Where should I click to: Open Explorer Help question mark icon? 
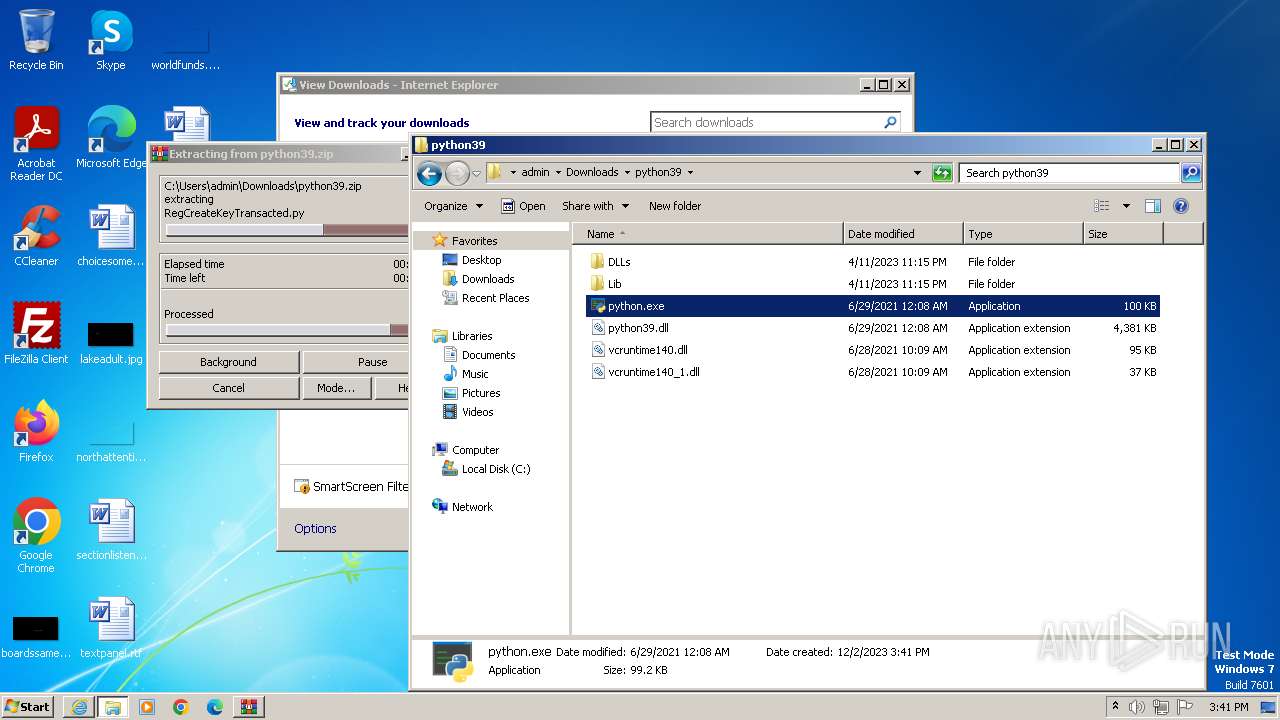tap(1181, 206)
